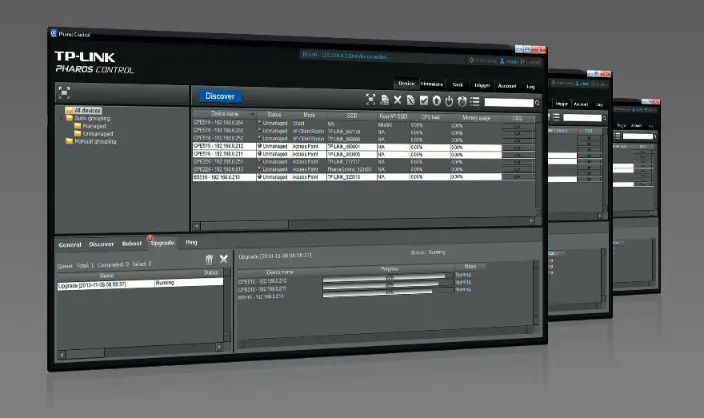Select the Unmanaged folder in the tree

pyautogui.click(x=93, y=133)
